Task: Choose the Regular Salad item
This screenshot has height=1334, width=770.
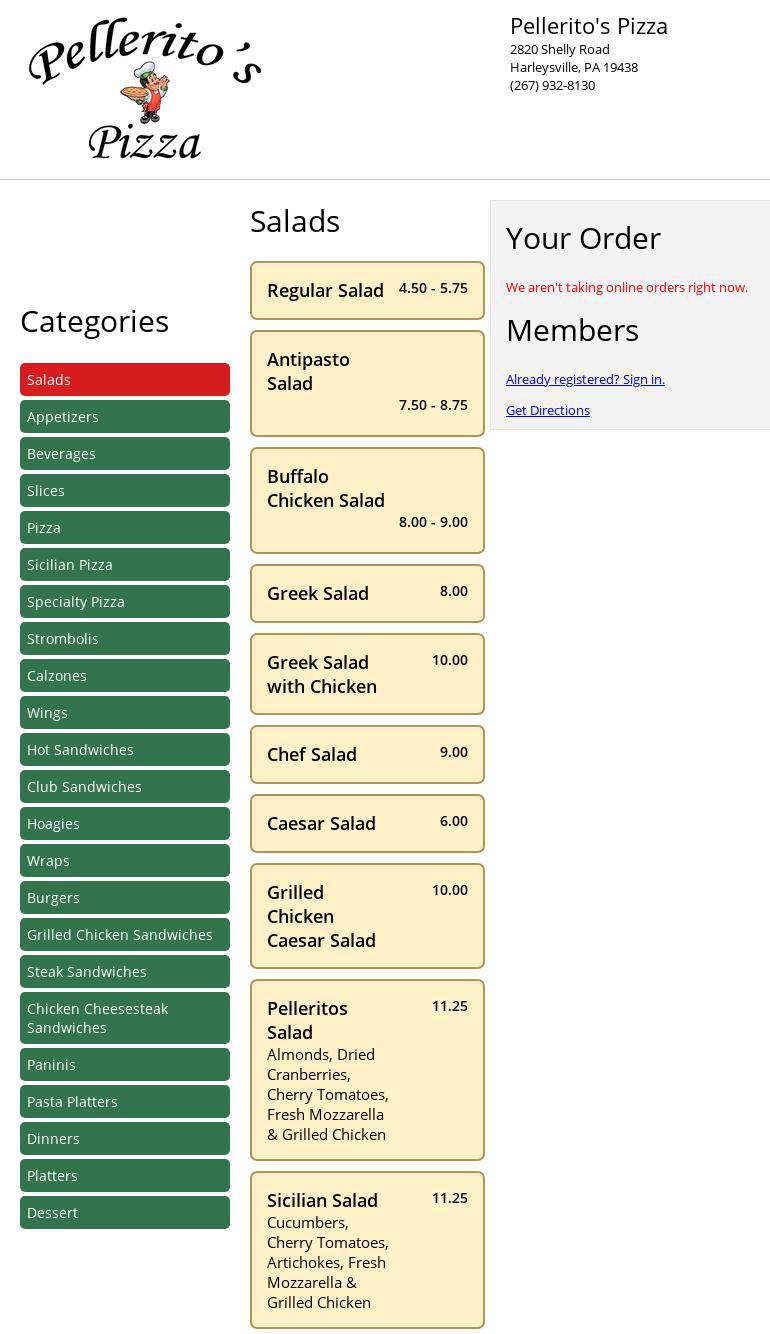Action: pos(367,290)
